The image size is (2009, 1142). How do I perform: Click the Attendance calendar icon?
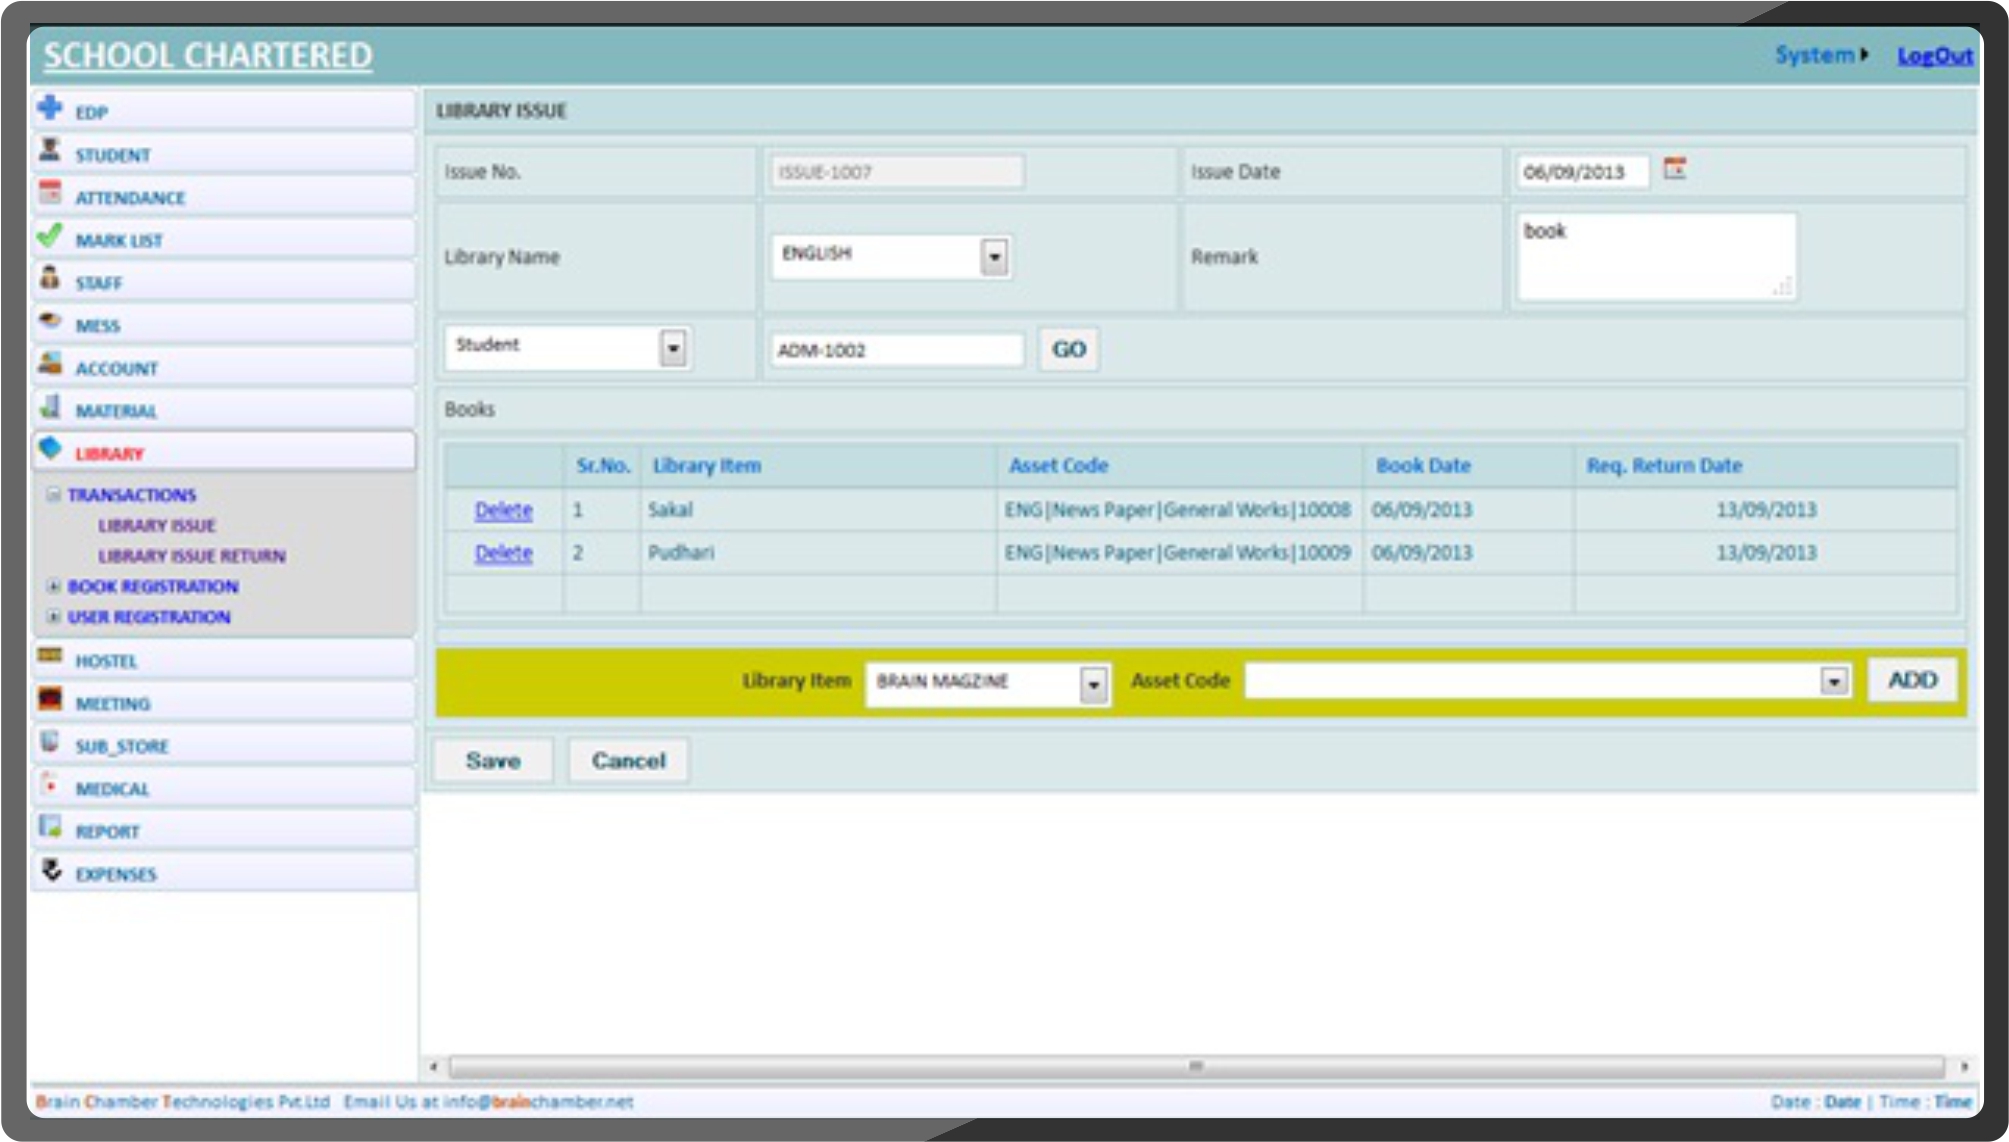click(x=50, y=192)
